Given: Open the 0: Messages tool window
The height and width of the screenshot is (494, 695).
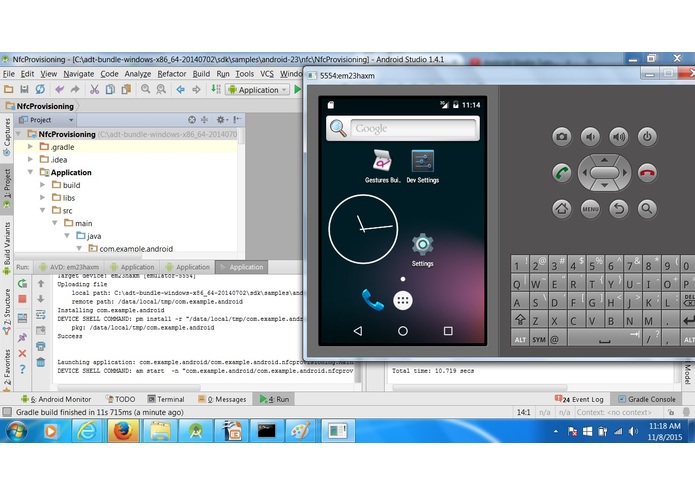Looking at the screenshot, I should pyautogui.click(x=222, y=399).
